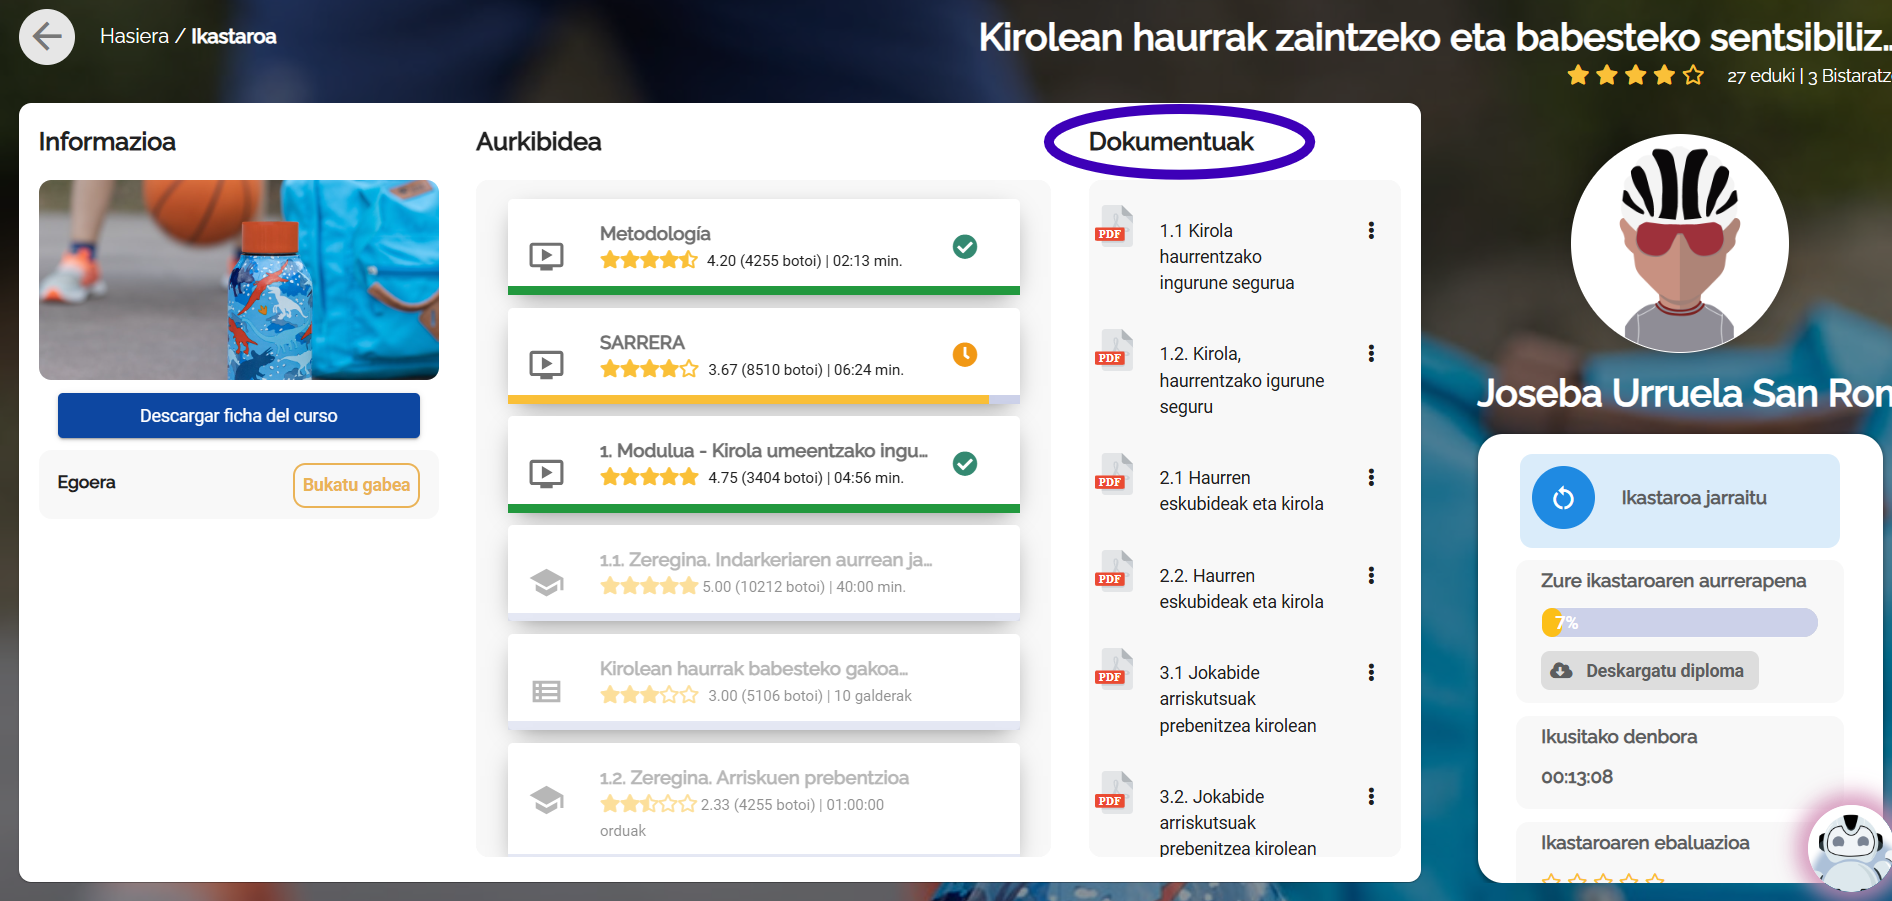
Task: Go to Hasiera in the breadcrumb
Action: pyautogui.click(x=134, y=37)
